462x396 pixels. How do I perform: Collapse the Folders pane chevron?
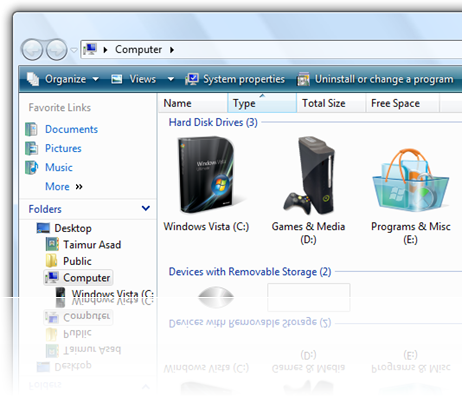[146, 209]
